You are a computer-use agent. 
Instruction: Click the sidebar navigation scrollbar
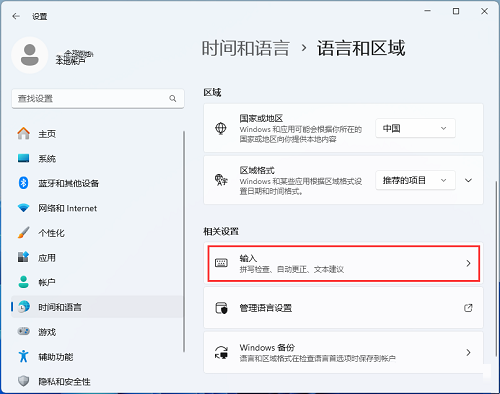pyautogui.click(x=184, y=241)
